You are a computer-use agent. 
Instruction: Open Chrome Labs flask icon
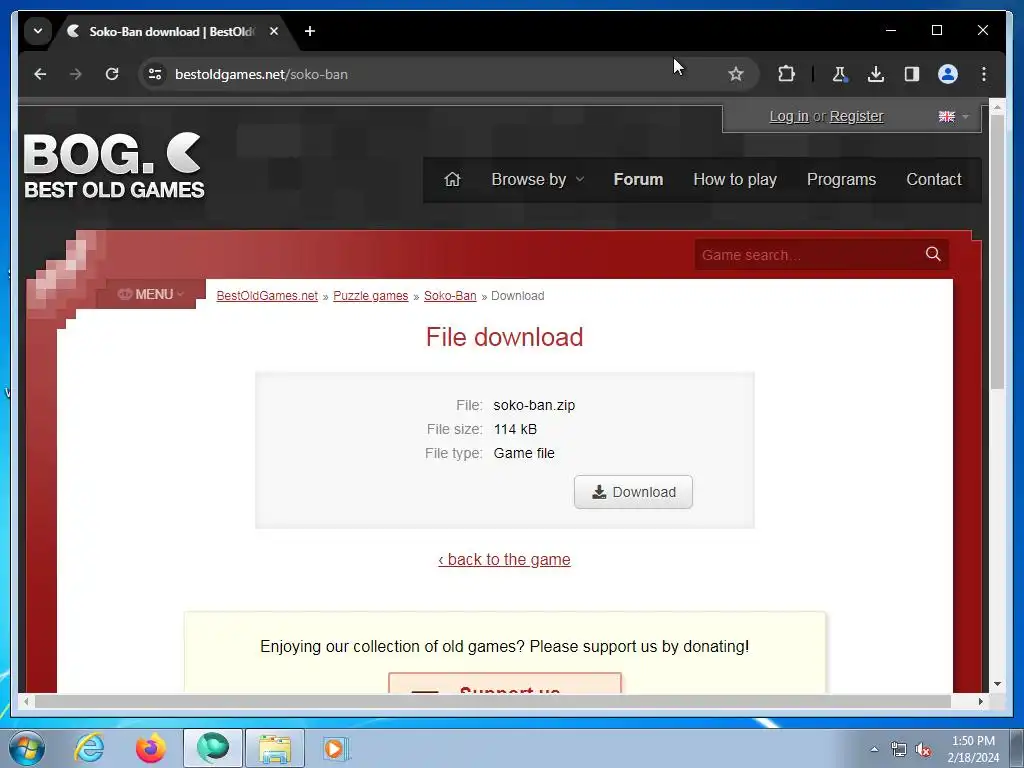(839, 74)
